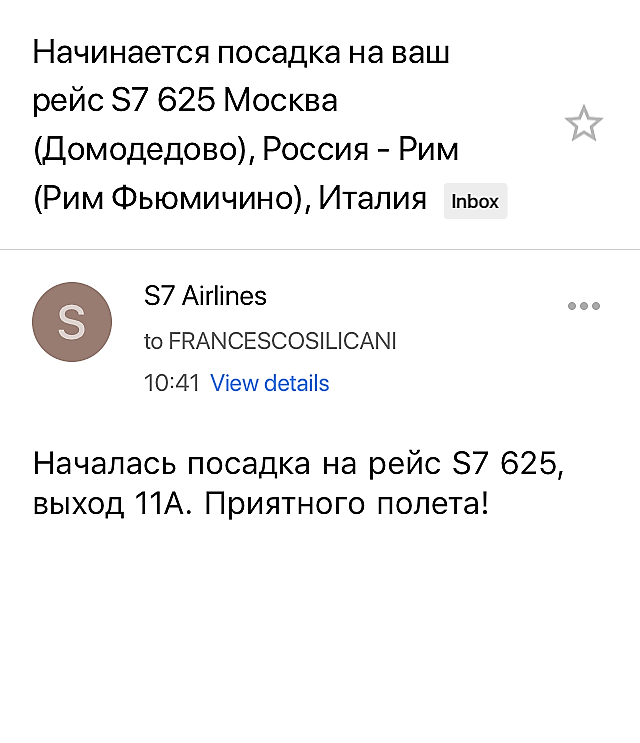Star this S7 boarding email
Viewport: 640px width, 743px height.
pyautogui.click(x=584, y=124)
